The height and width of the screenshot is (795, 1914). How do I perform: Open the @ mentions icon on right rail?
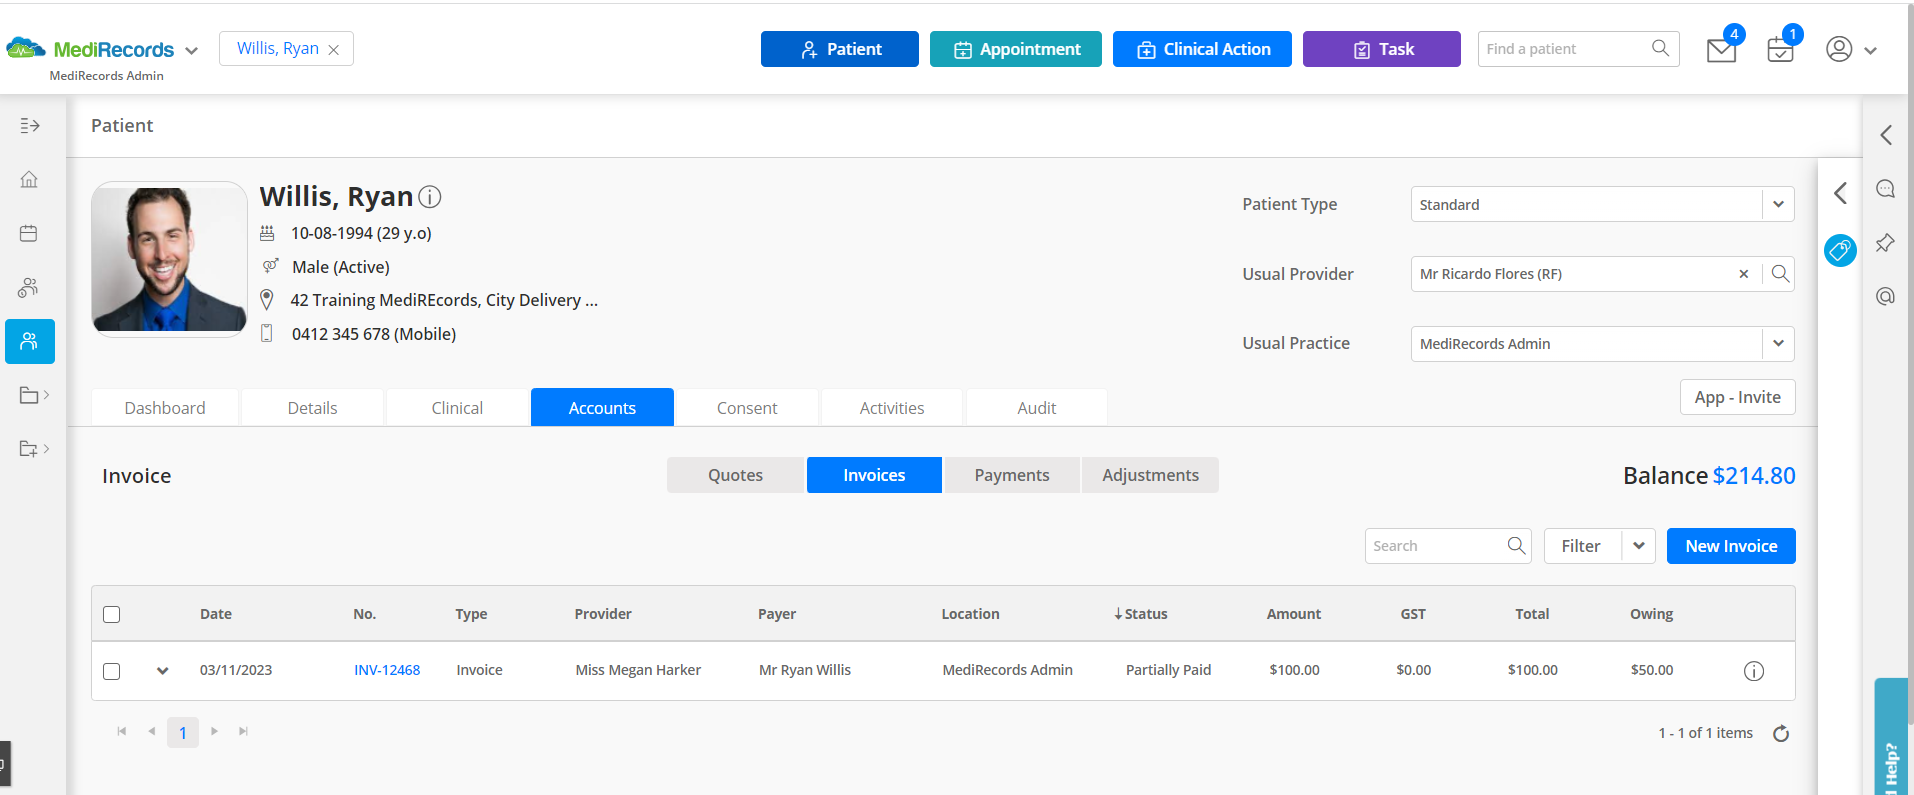click(x=1886, y=296)
